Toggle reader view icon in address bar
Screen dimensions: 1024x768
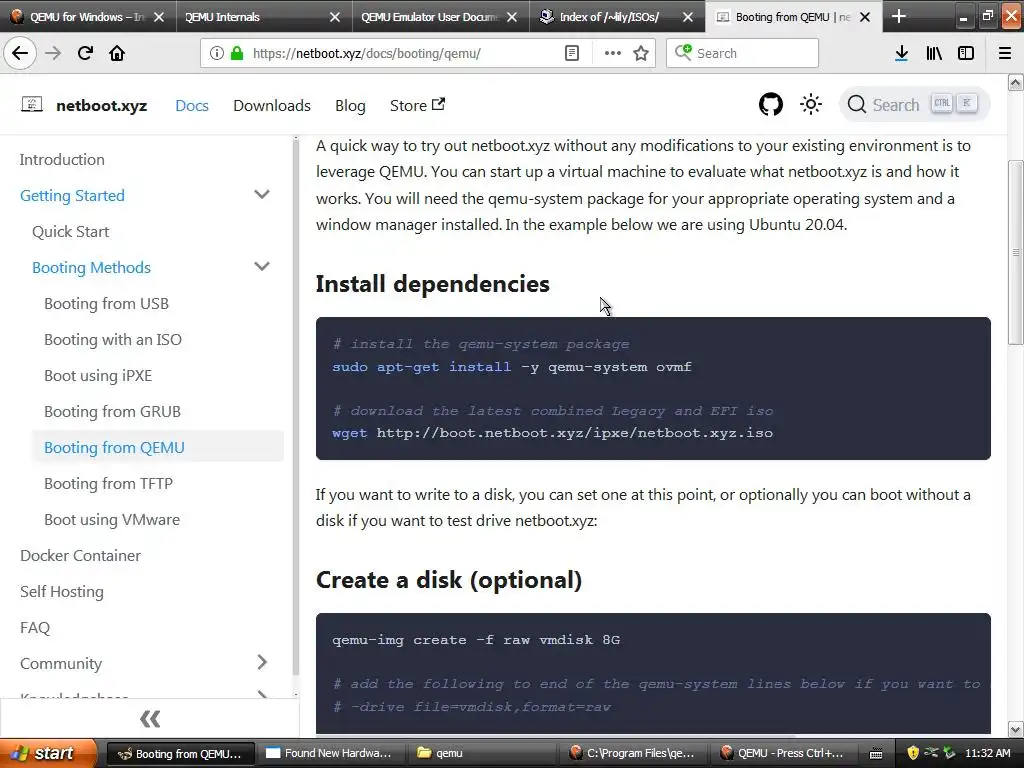pyautogui.click(x=571, y=53)
